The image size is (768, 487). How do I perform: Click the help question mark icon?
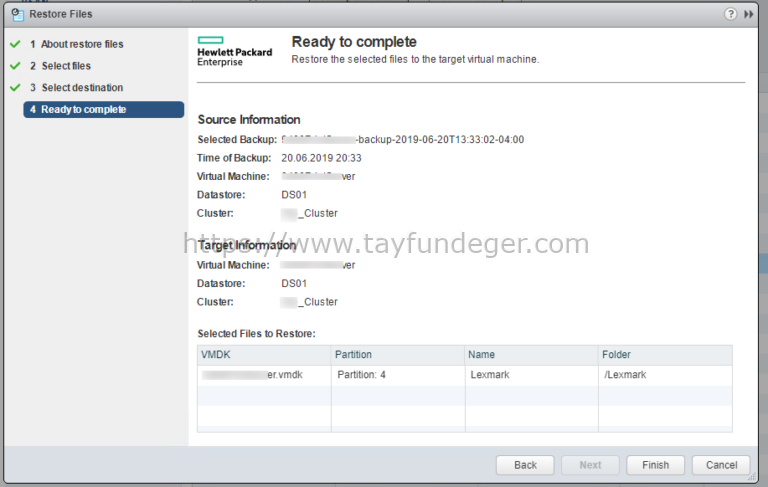732,14
